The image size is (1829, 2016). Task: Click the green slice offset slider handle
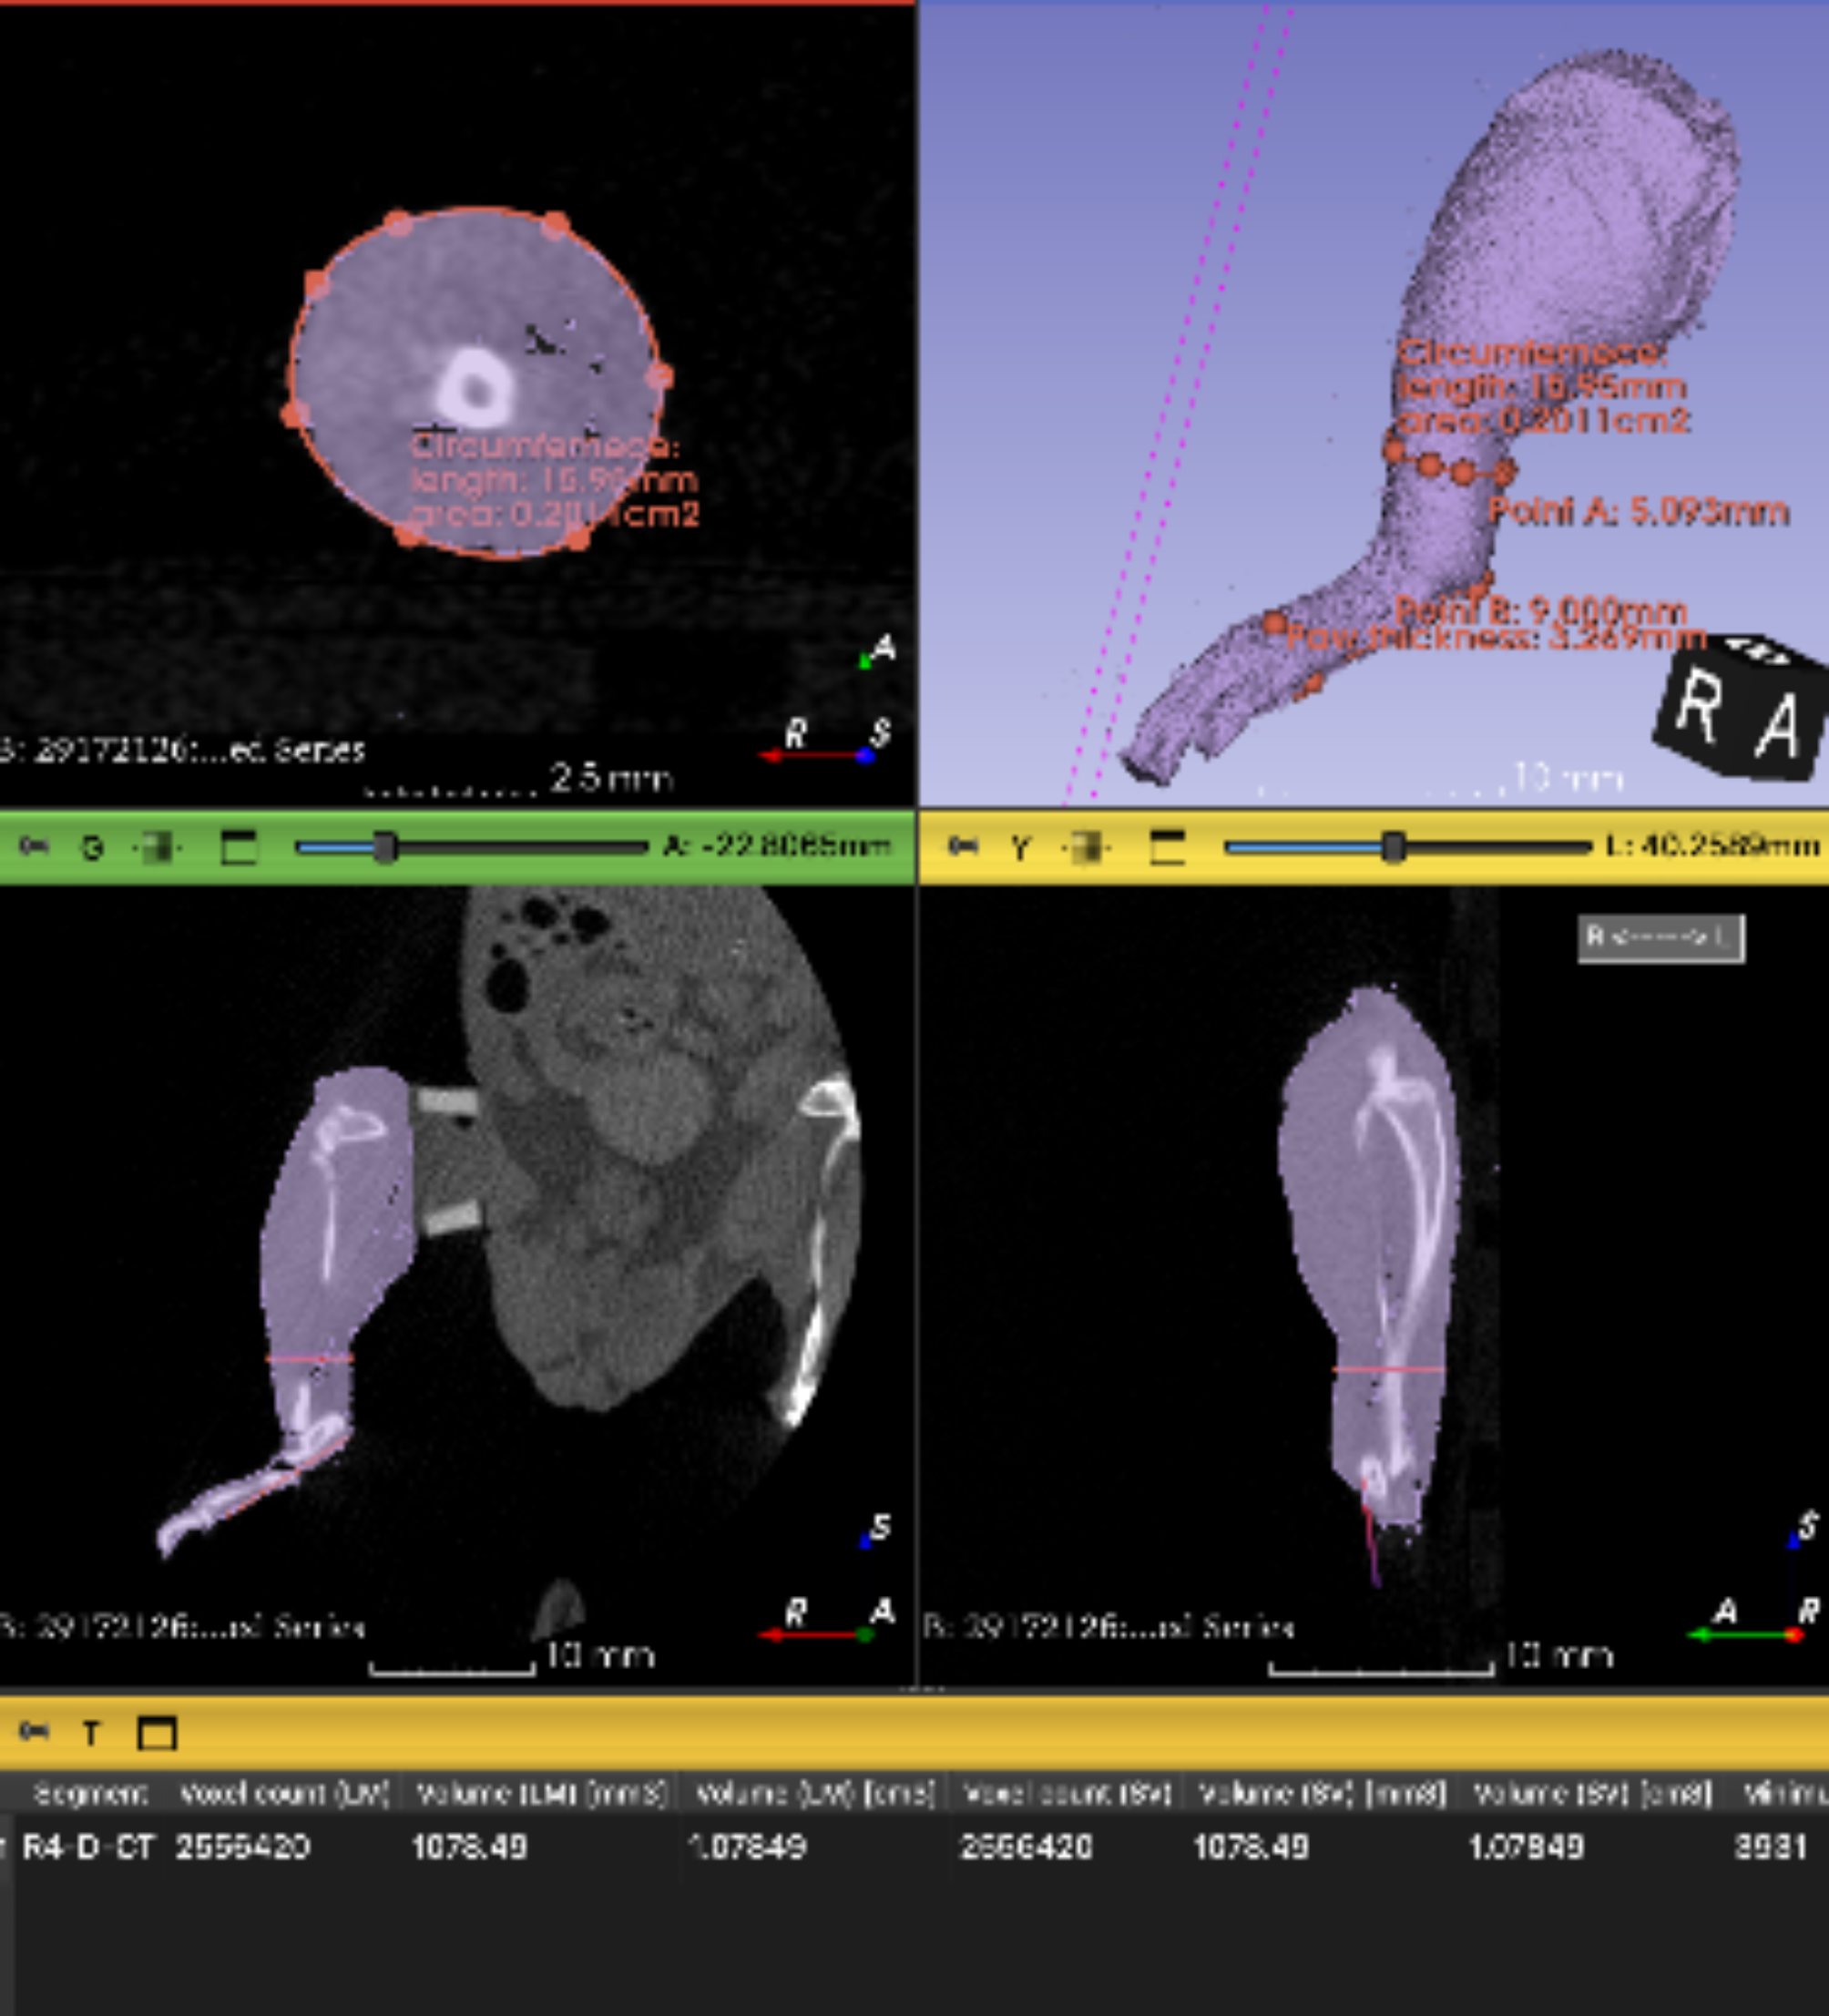(x=385, y=848)
